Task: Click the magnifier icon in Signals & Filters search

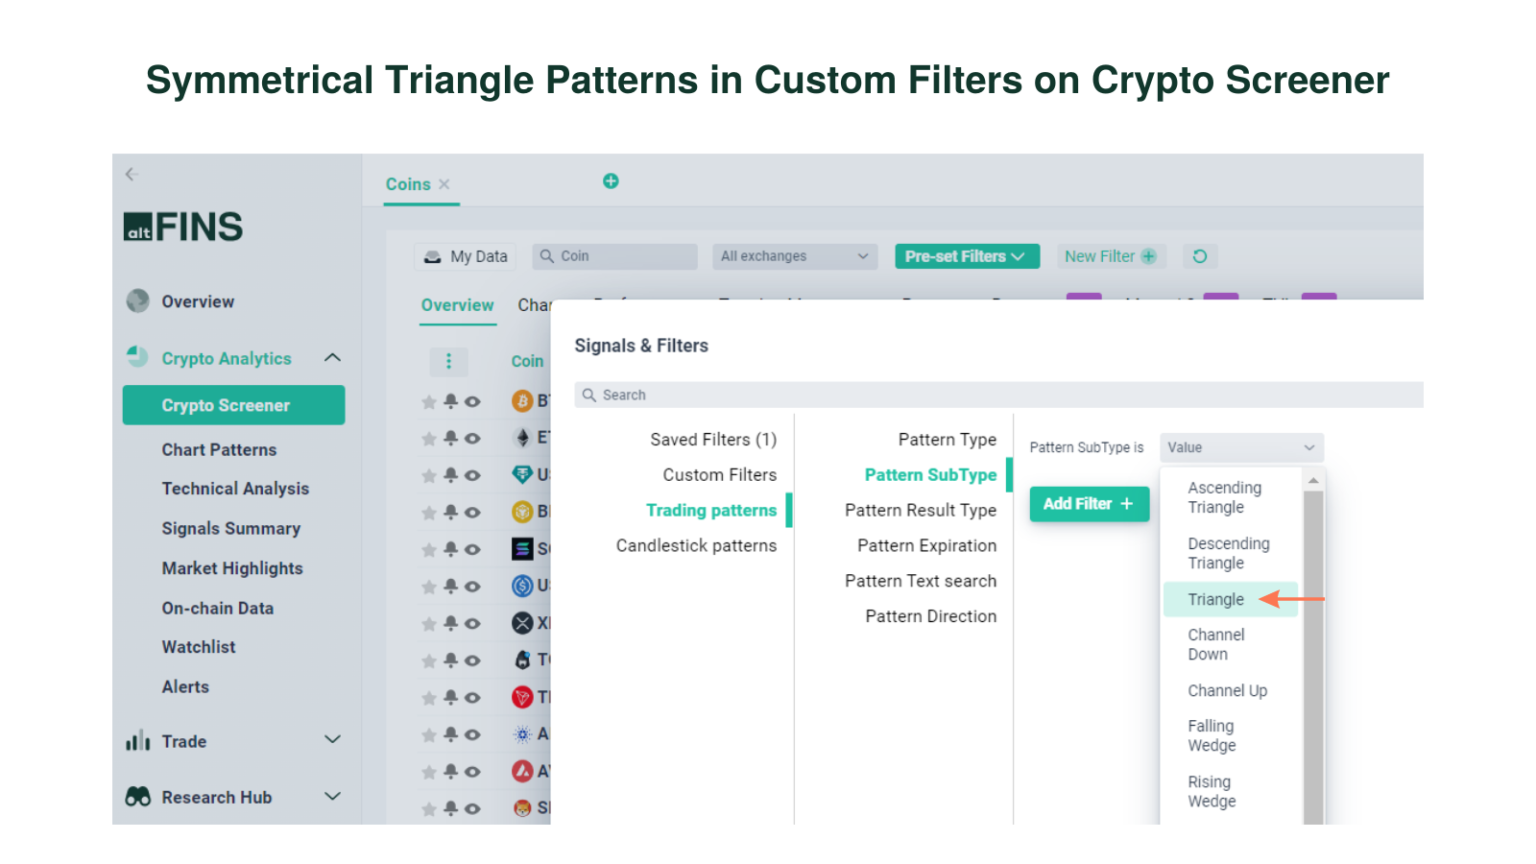Action: click(x=589, y=395)
